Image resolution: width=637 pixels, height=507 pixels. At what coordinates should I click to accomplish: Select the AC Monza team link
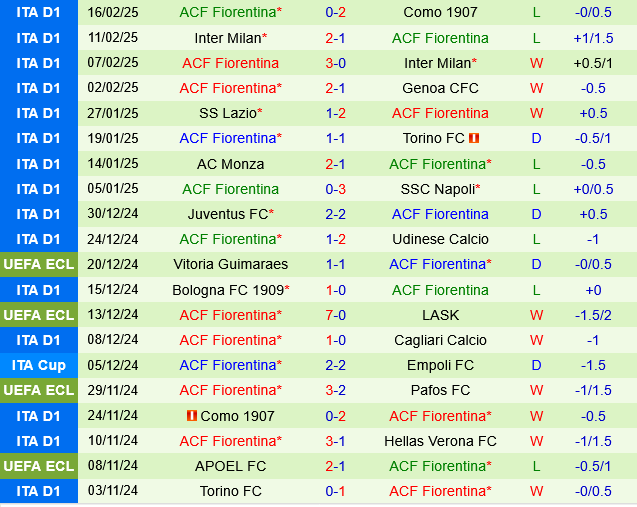coord(230,164)
